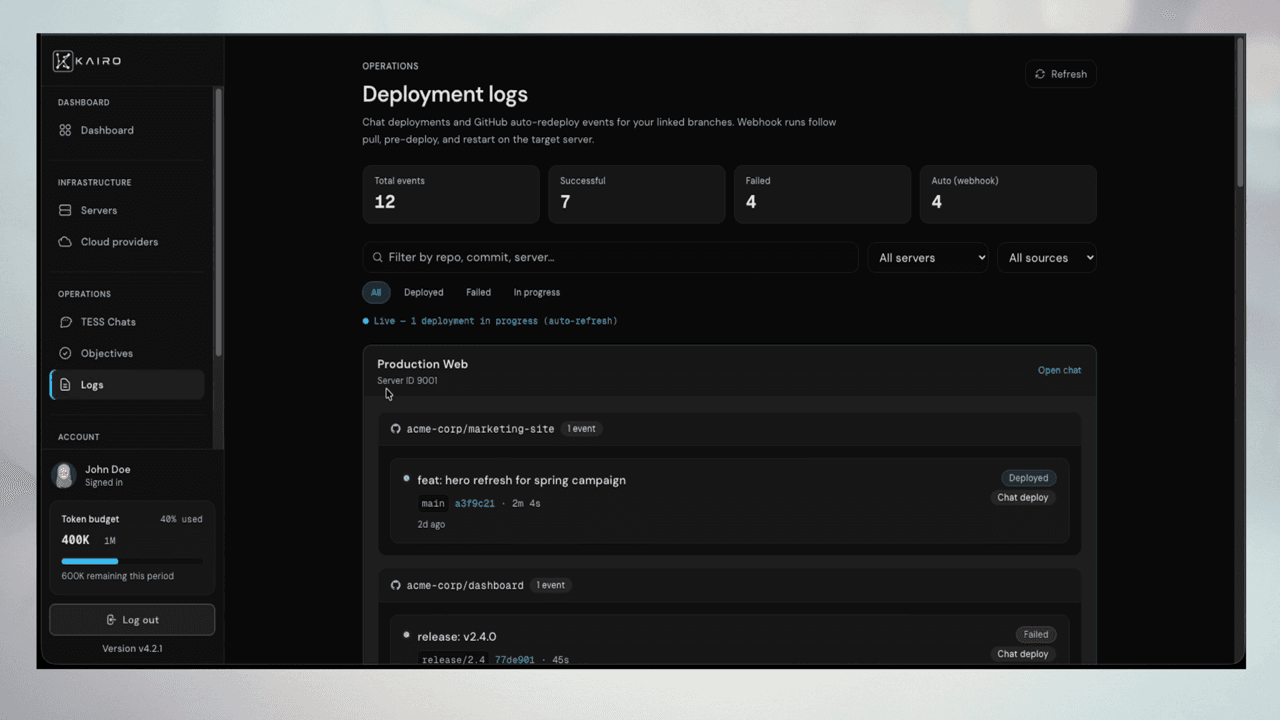Click the Kairo logo icon
Viewport: 1280px width, 720px height.
(63, 61)
